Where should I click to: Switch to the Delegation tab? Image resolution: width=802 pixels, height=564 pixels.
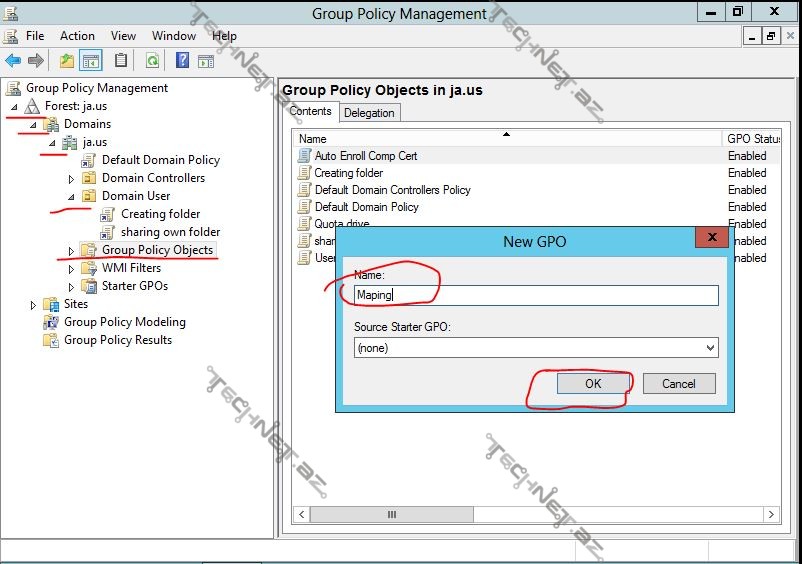click(x=369, y=113)
